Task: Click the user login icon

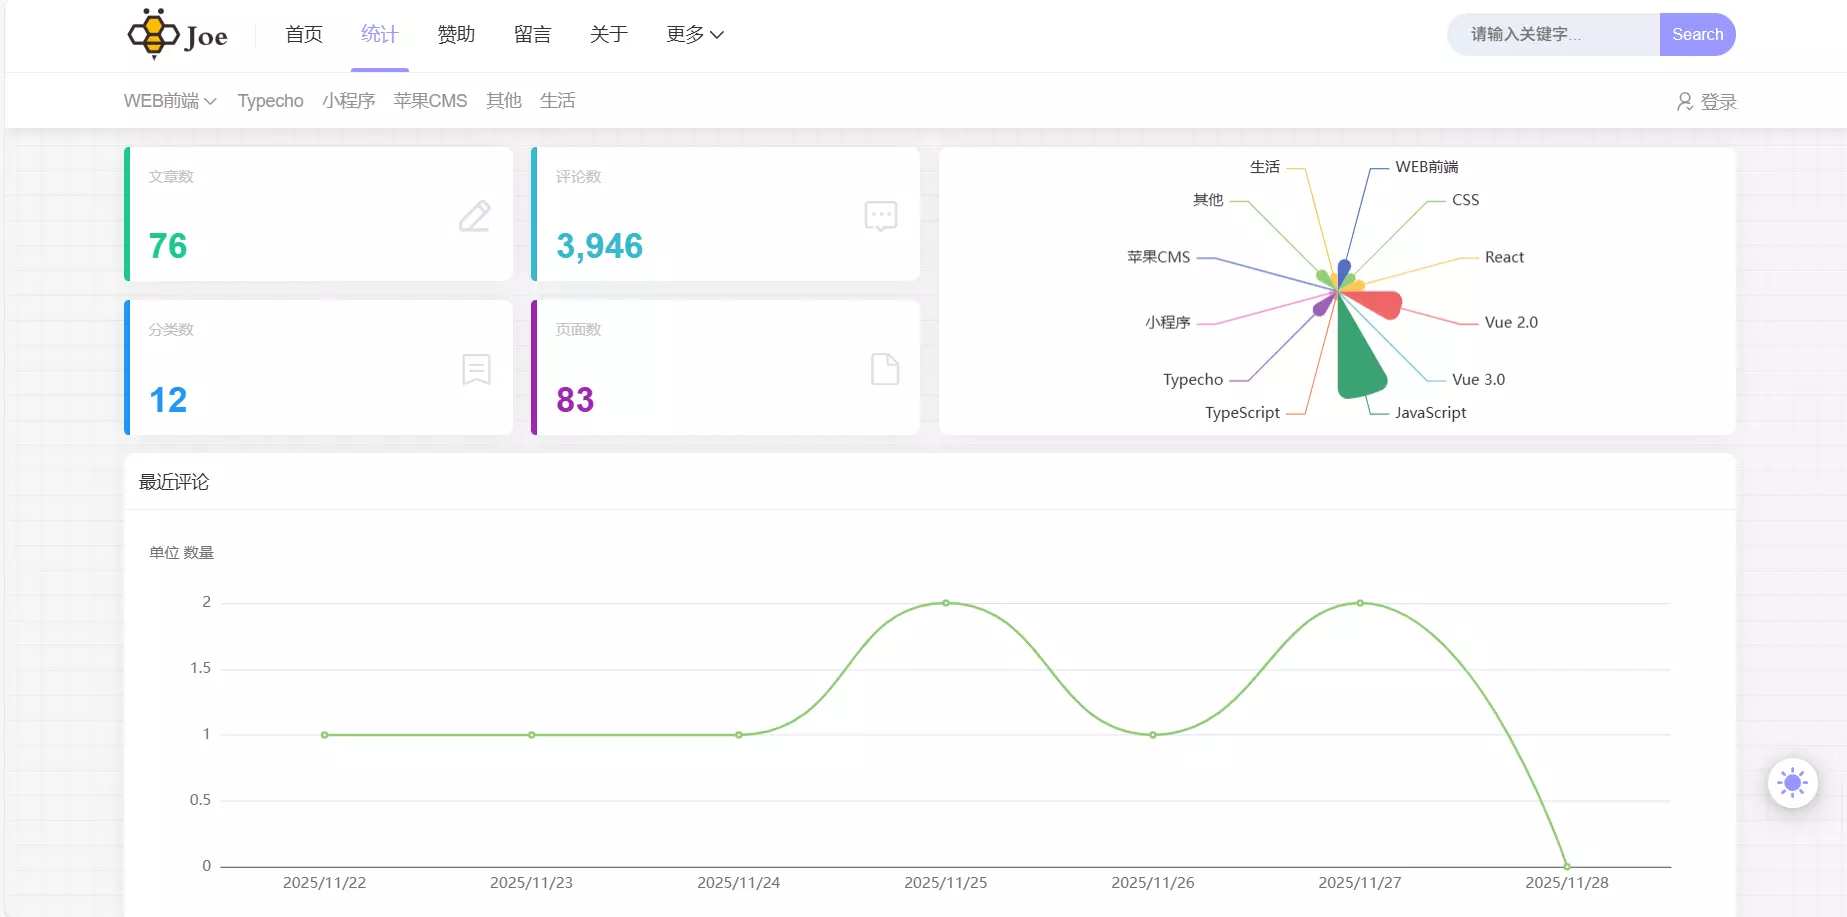Action: click(x=1685, y=102)
